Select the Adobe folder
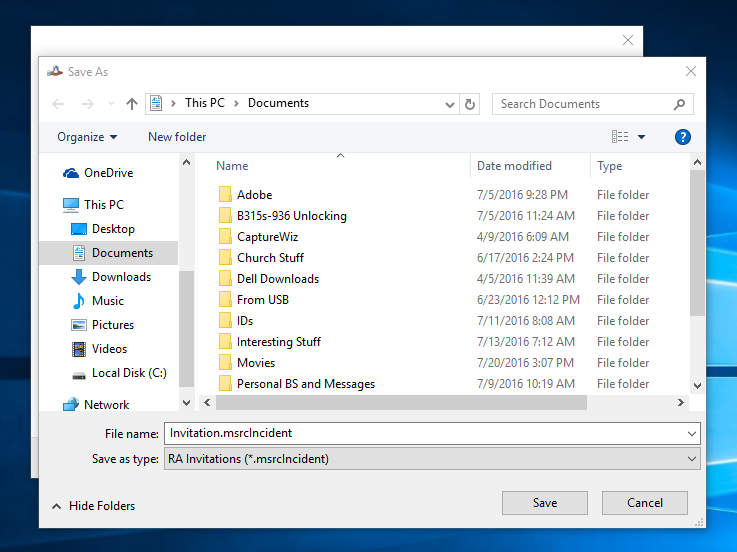The height and width of the screenshot is (552, 737). [254, 195]
